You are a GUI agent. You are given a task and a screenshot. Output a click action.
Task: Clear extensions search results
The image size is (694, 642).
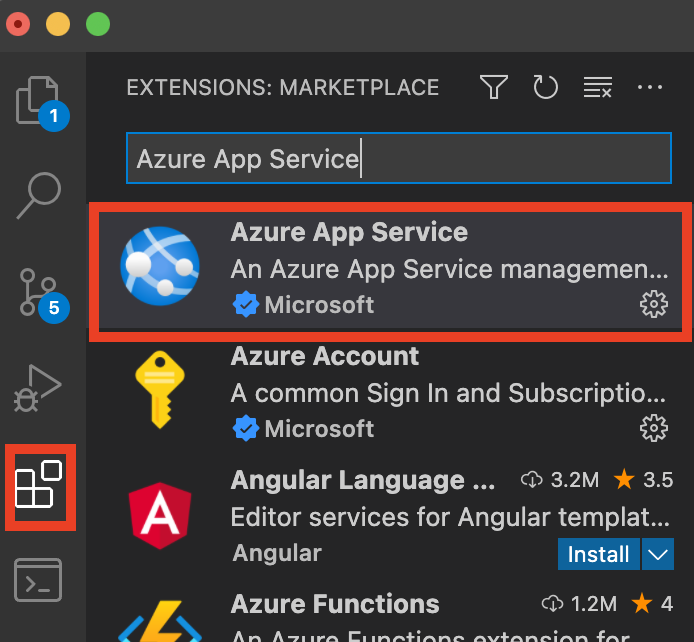[597, 88]
